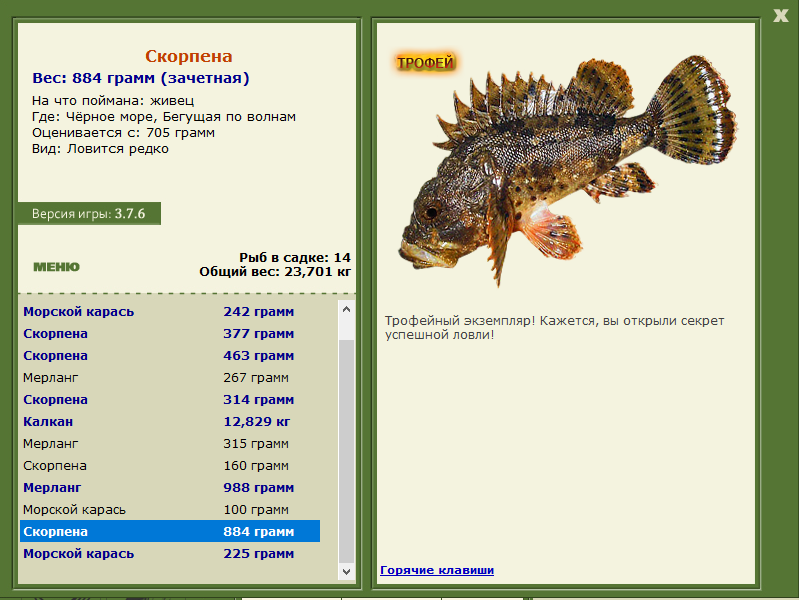799x600 pixels.
Task: Select Калкан 12,829 кг row
Action: pyautogui.click(x=170, y=422)
